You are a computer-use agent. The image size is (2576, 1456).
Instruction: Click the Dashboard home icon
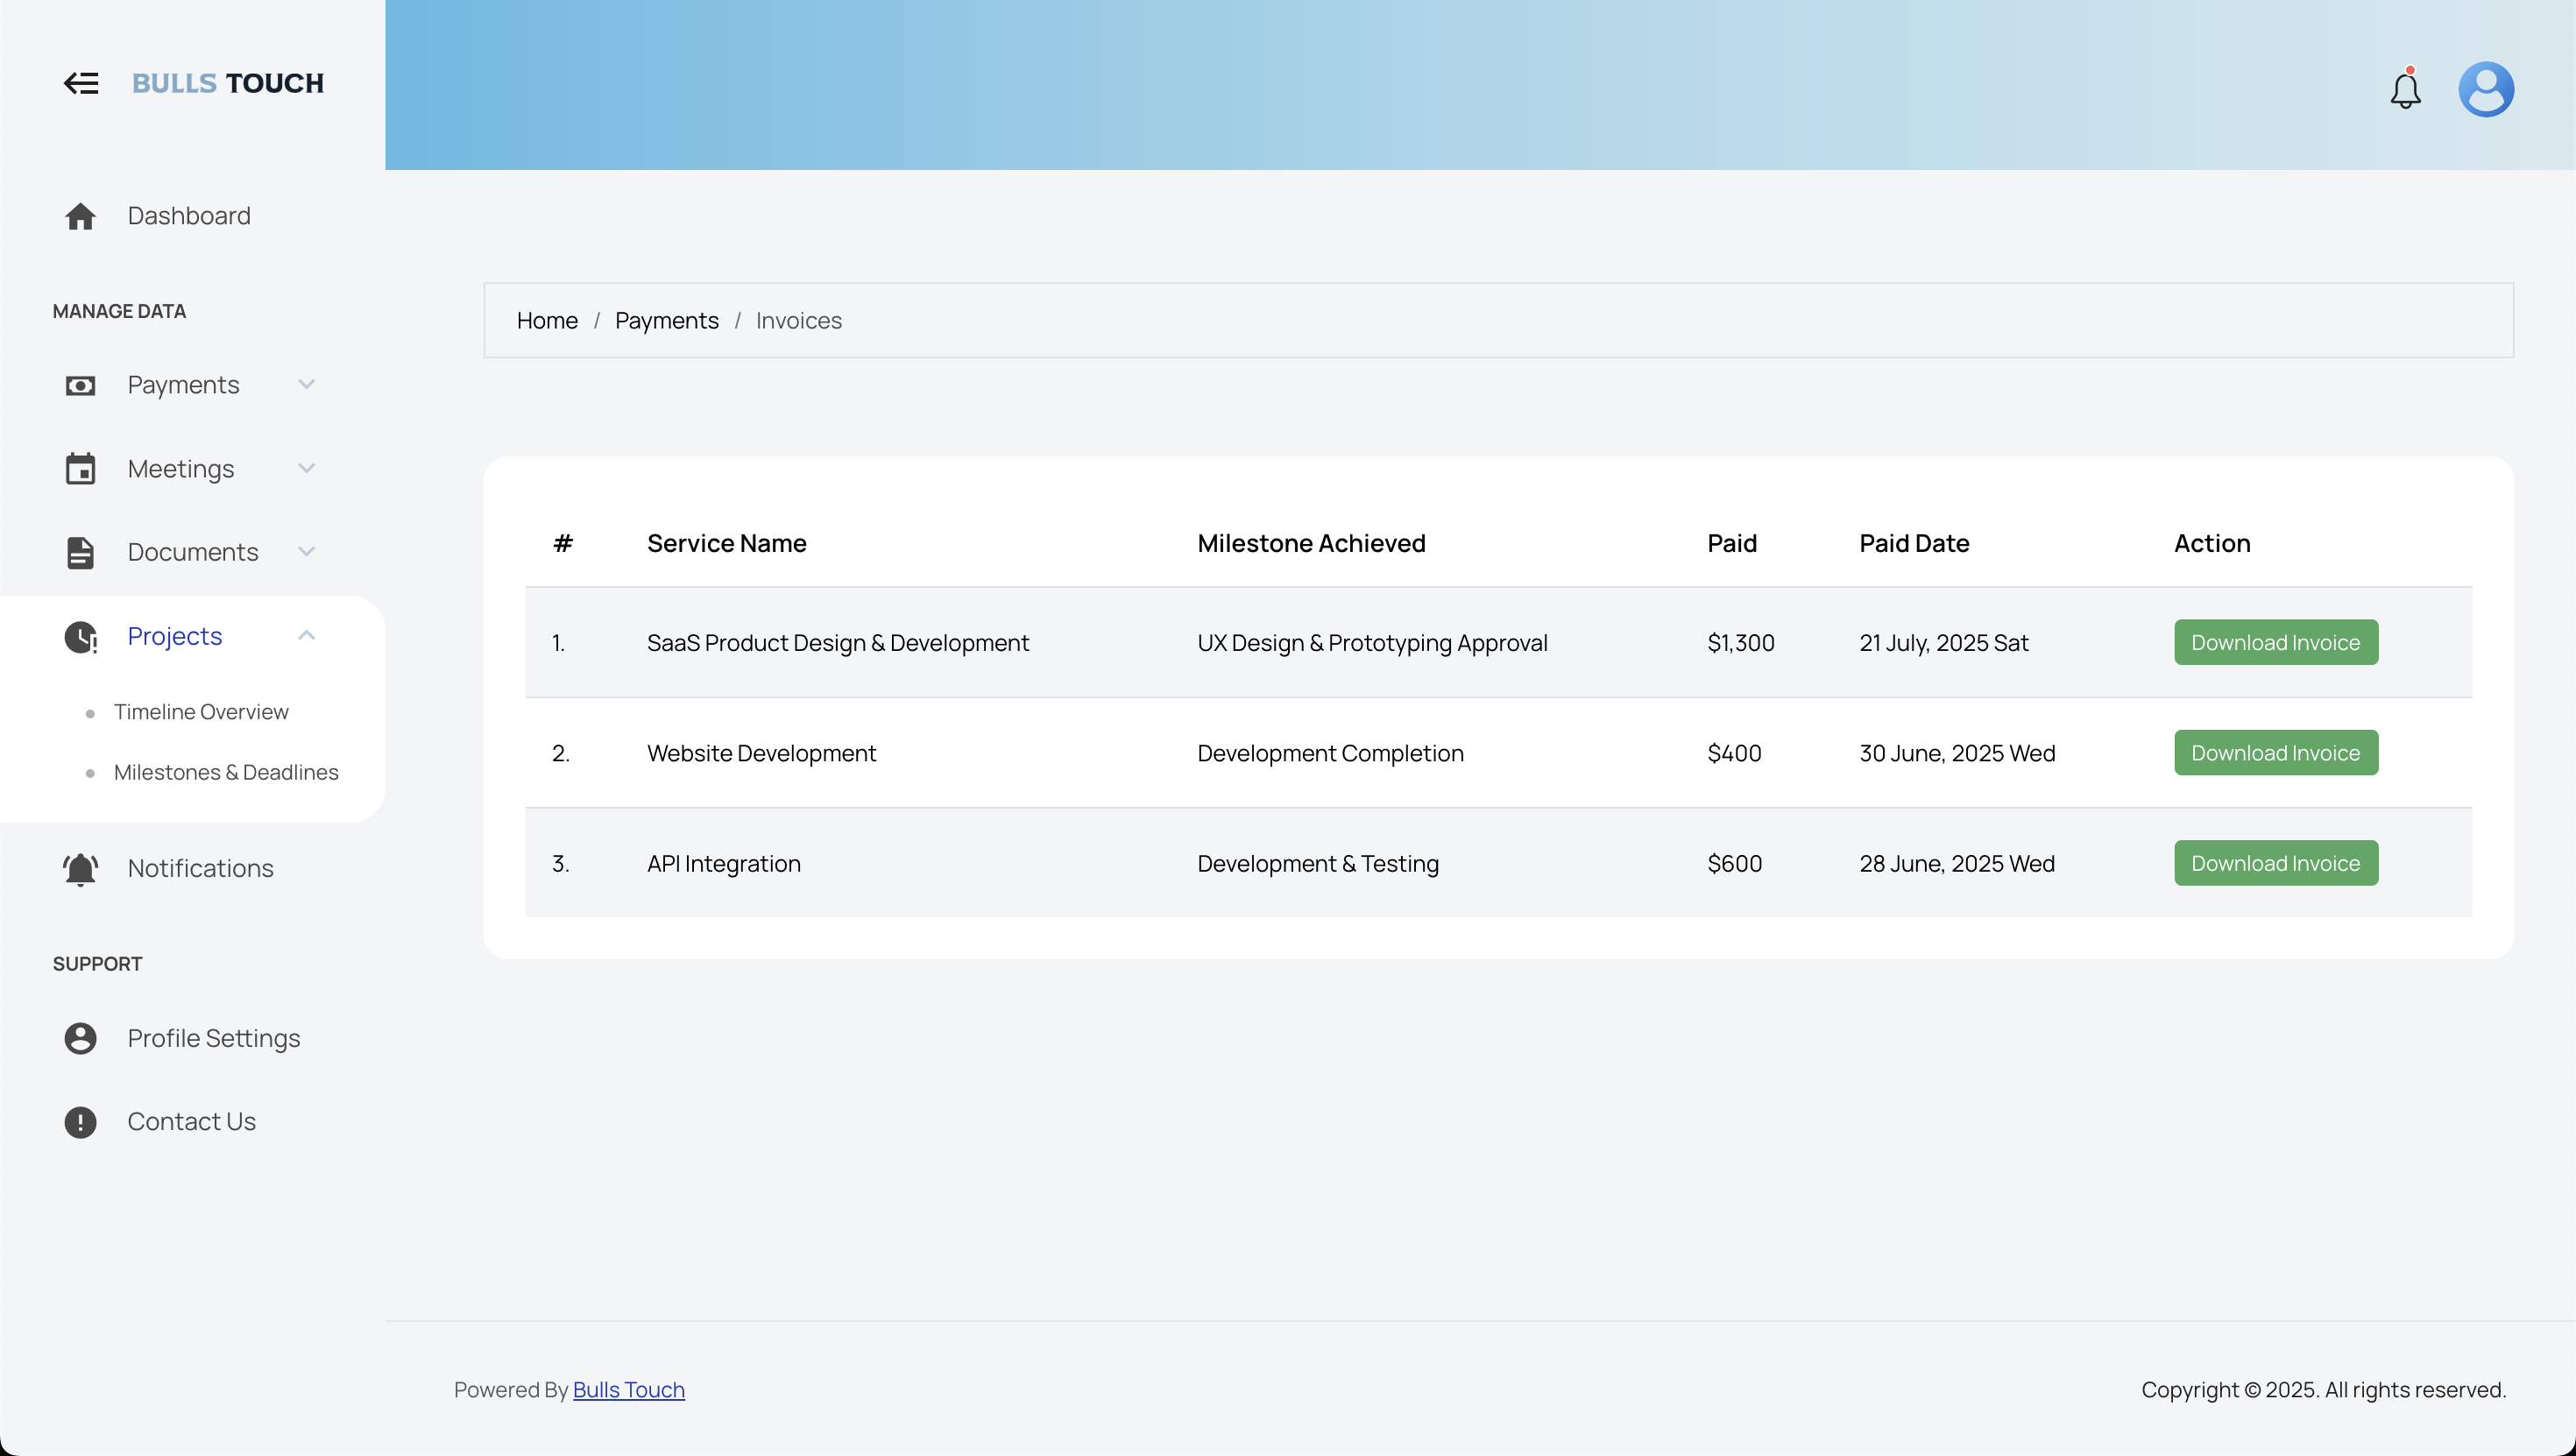tap(80, 216)
